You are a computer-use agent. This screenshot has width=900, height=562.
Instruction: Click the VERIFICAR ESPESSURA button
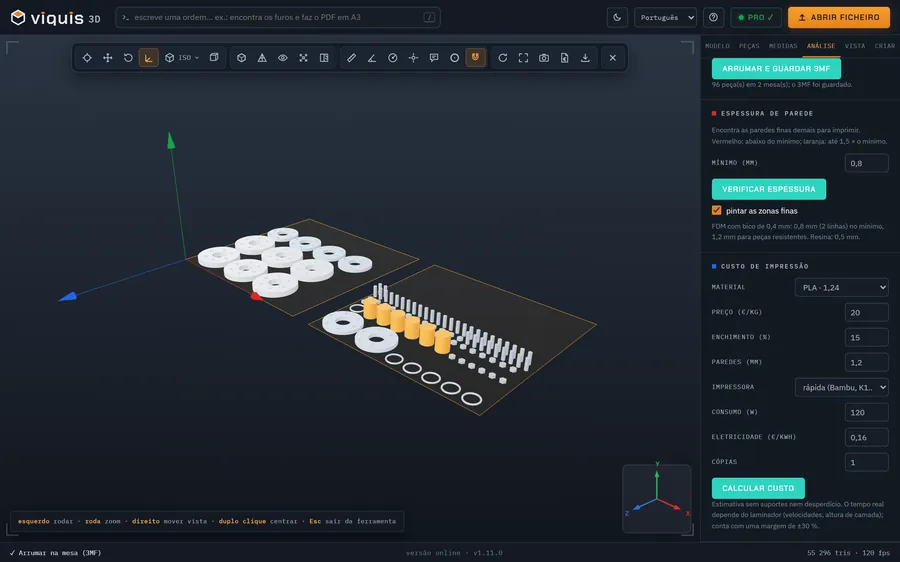click(x=769, y=189)
